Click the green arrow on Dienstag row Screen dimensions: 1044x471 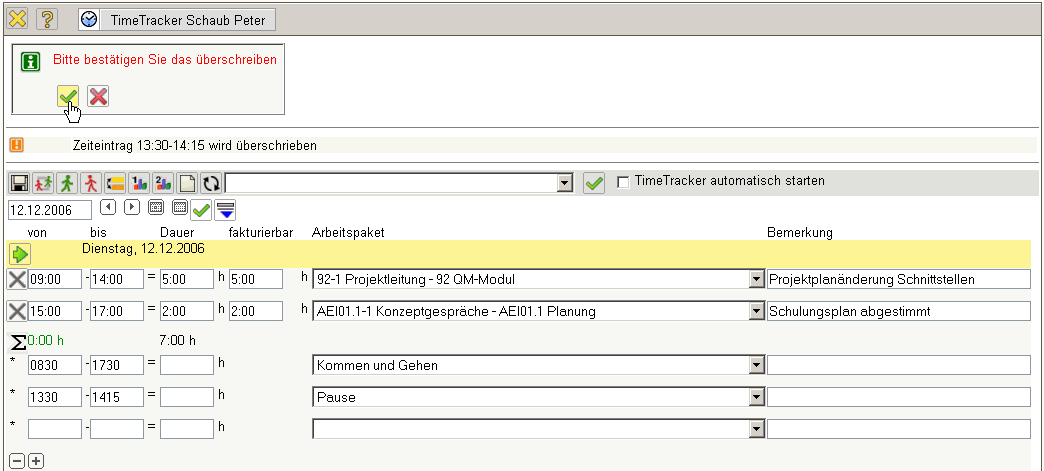tap(20, 254)
